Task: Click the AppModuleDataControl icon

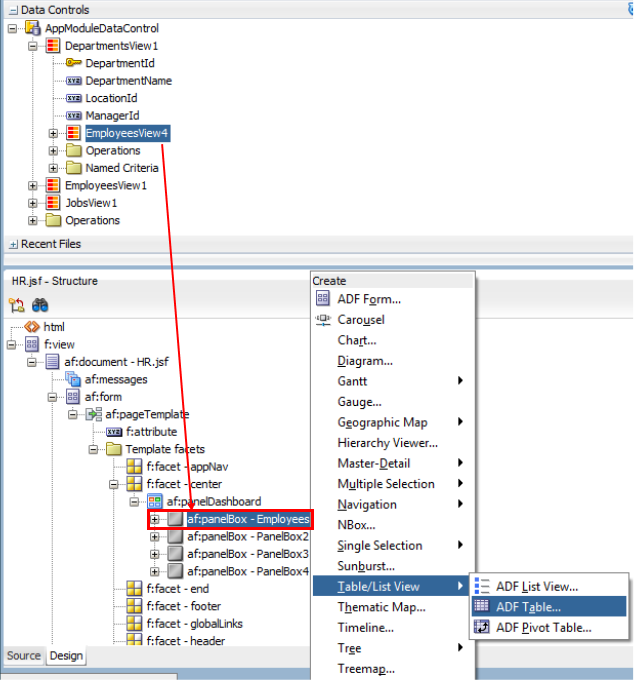Action: pyautogui.click(x=33, y=28)
